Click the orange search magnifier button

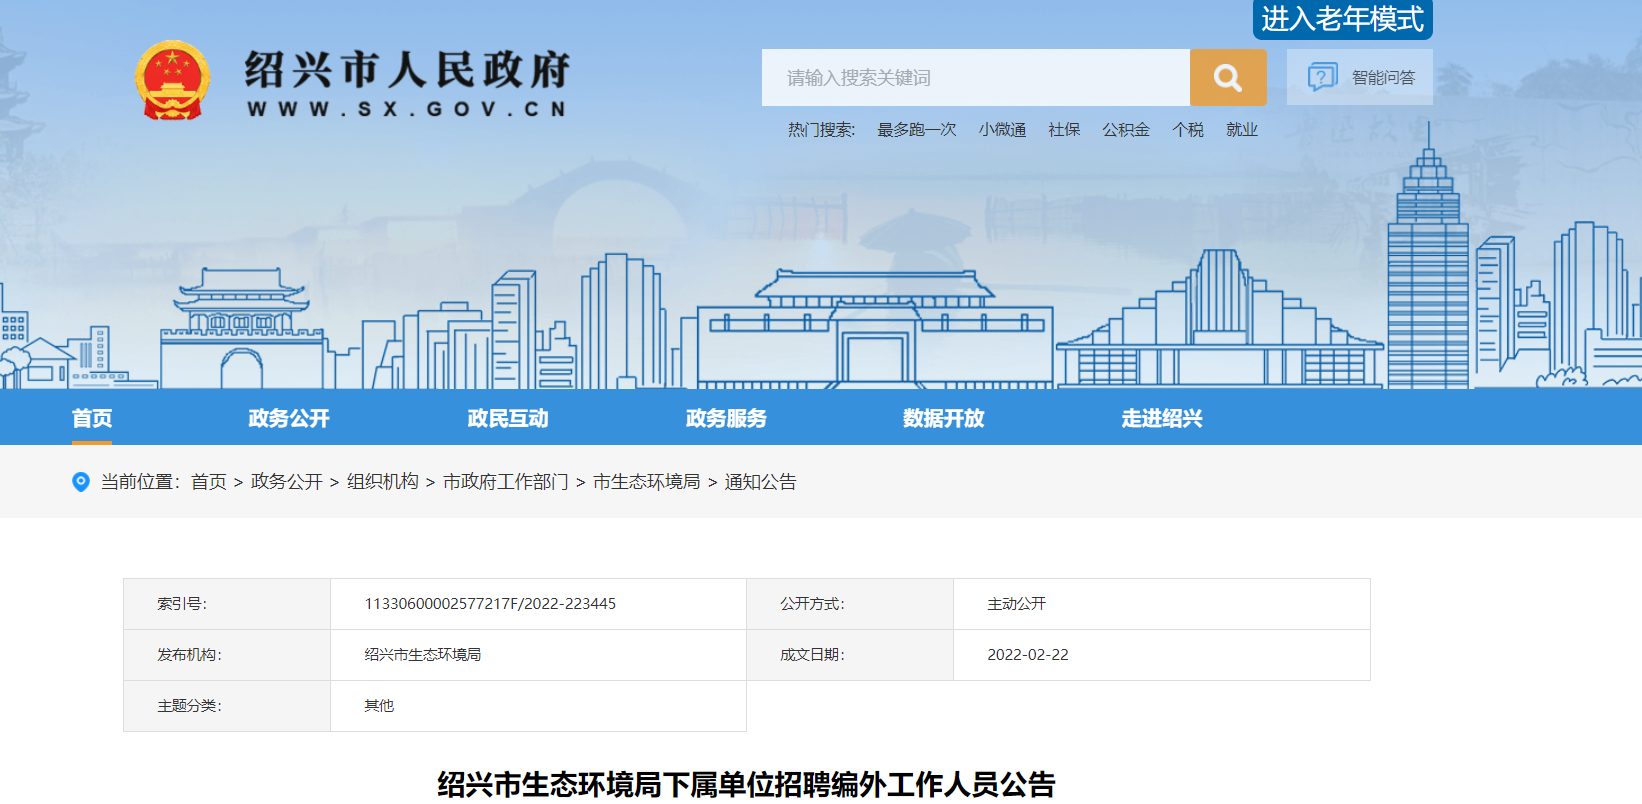click(1227, 78)
